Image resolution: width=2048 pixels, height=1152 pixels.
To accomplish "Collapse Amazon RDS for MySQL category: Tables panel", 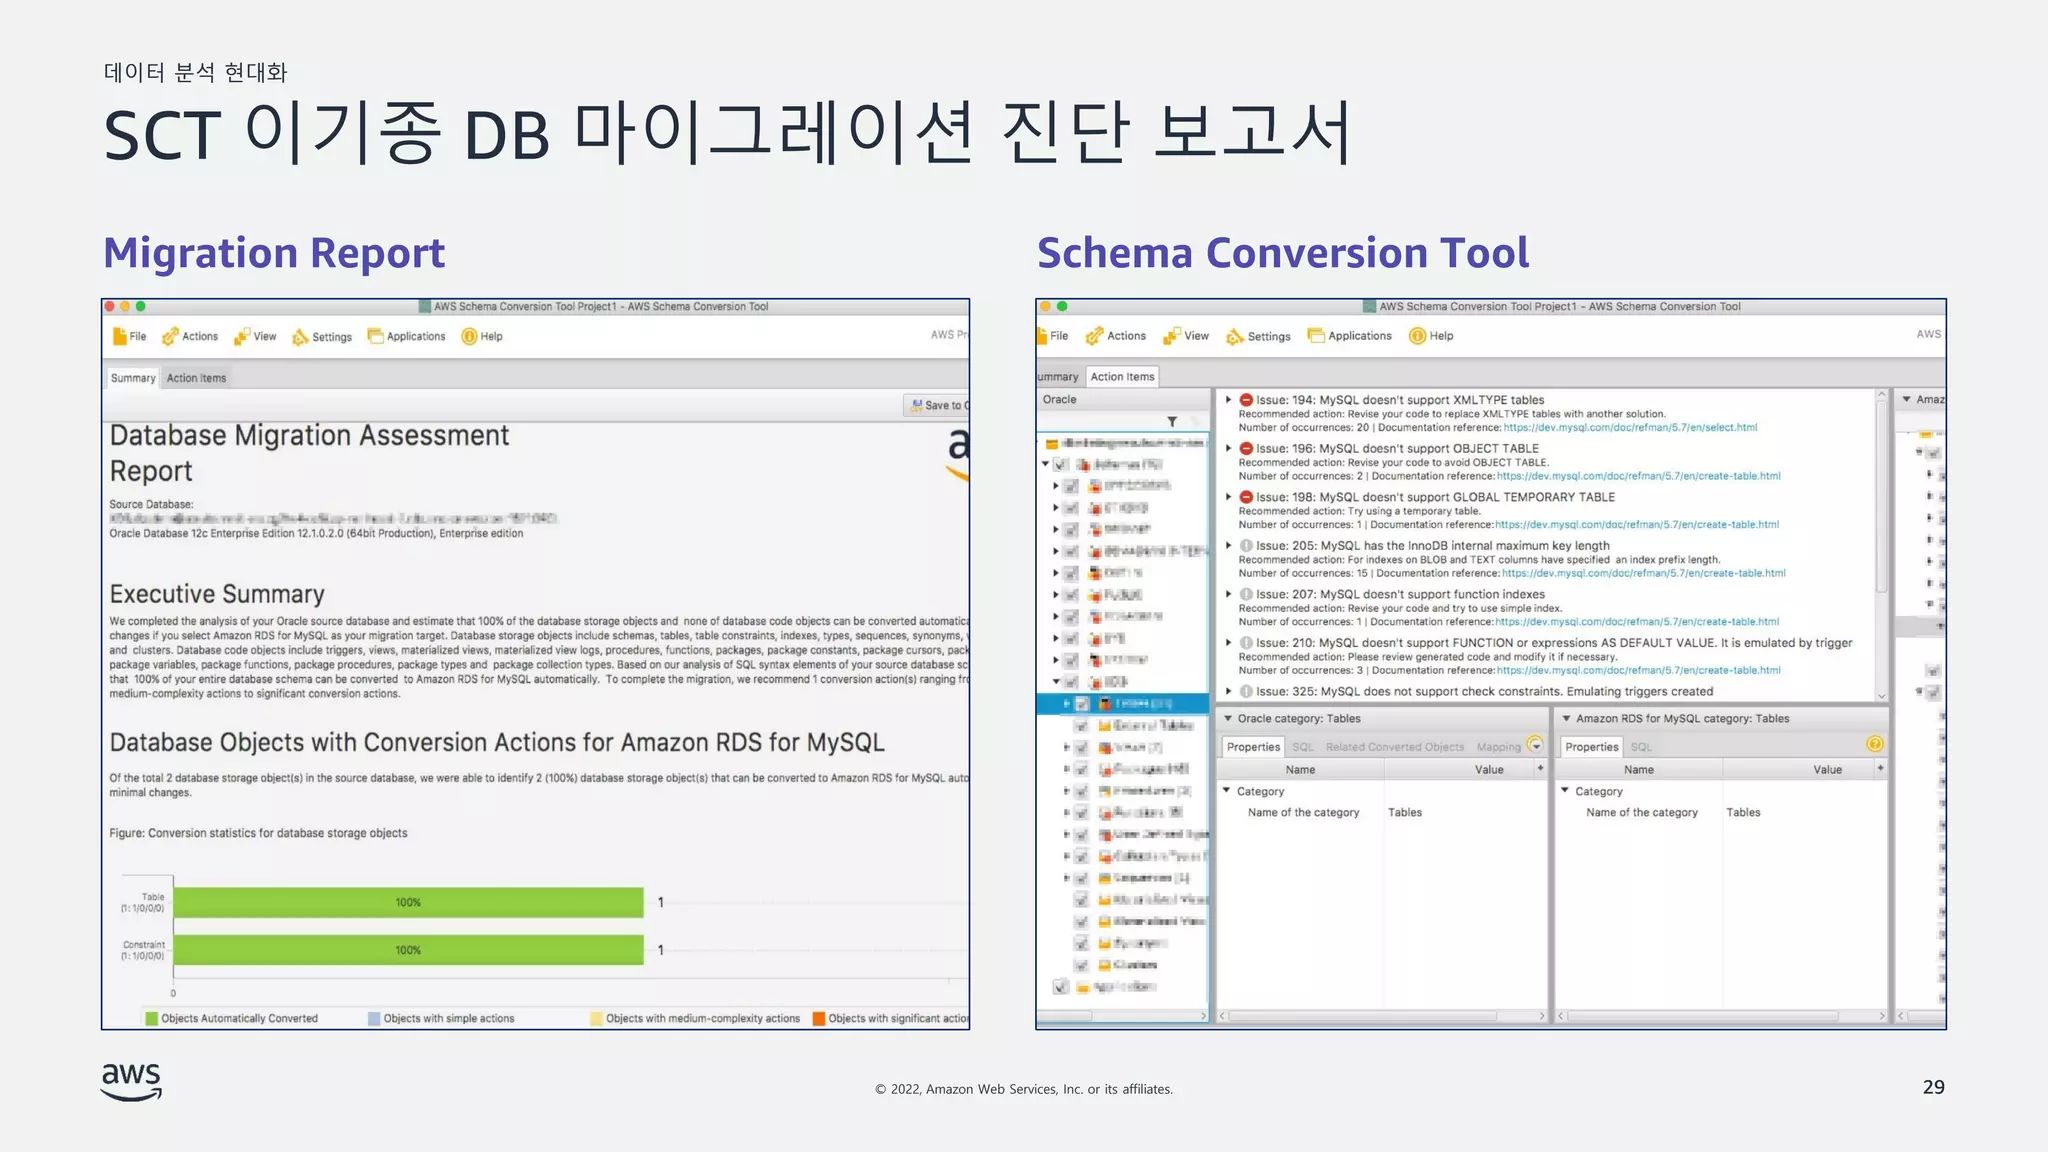I will point(1567,718).
